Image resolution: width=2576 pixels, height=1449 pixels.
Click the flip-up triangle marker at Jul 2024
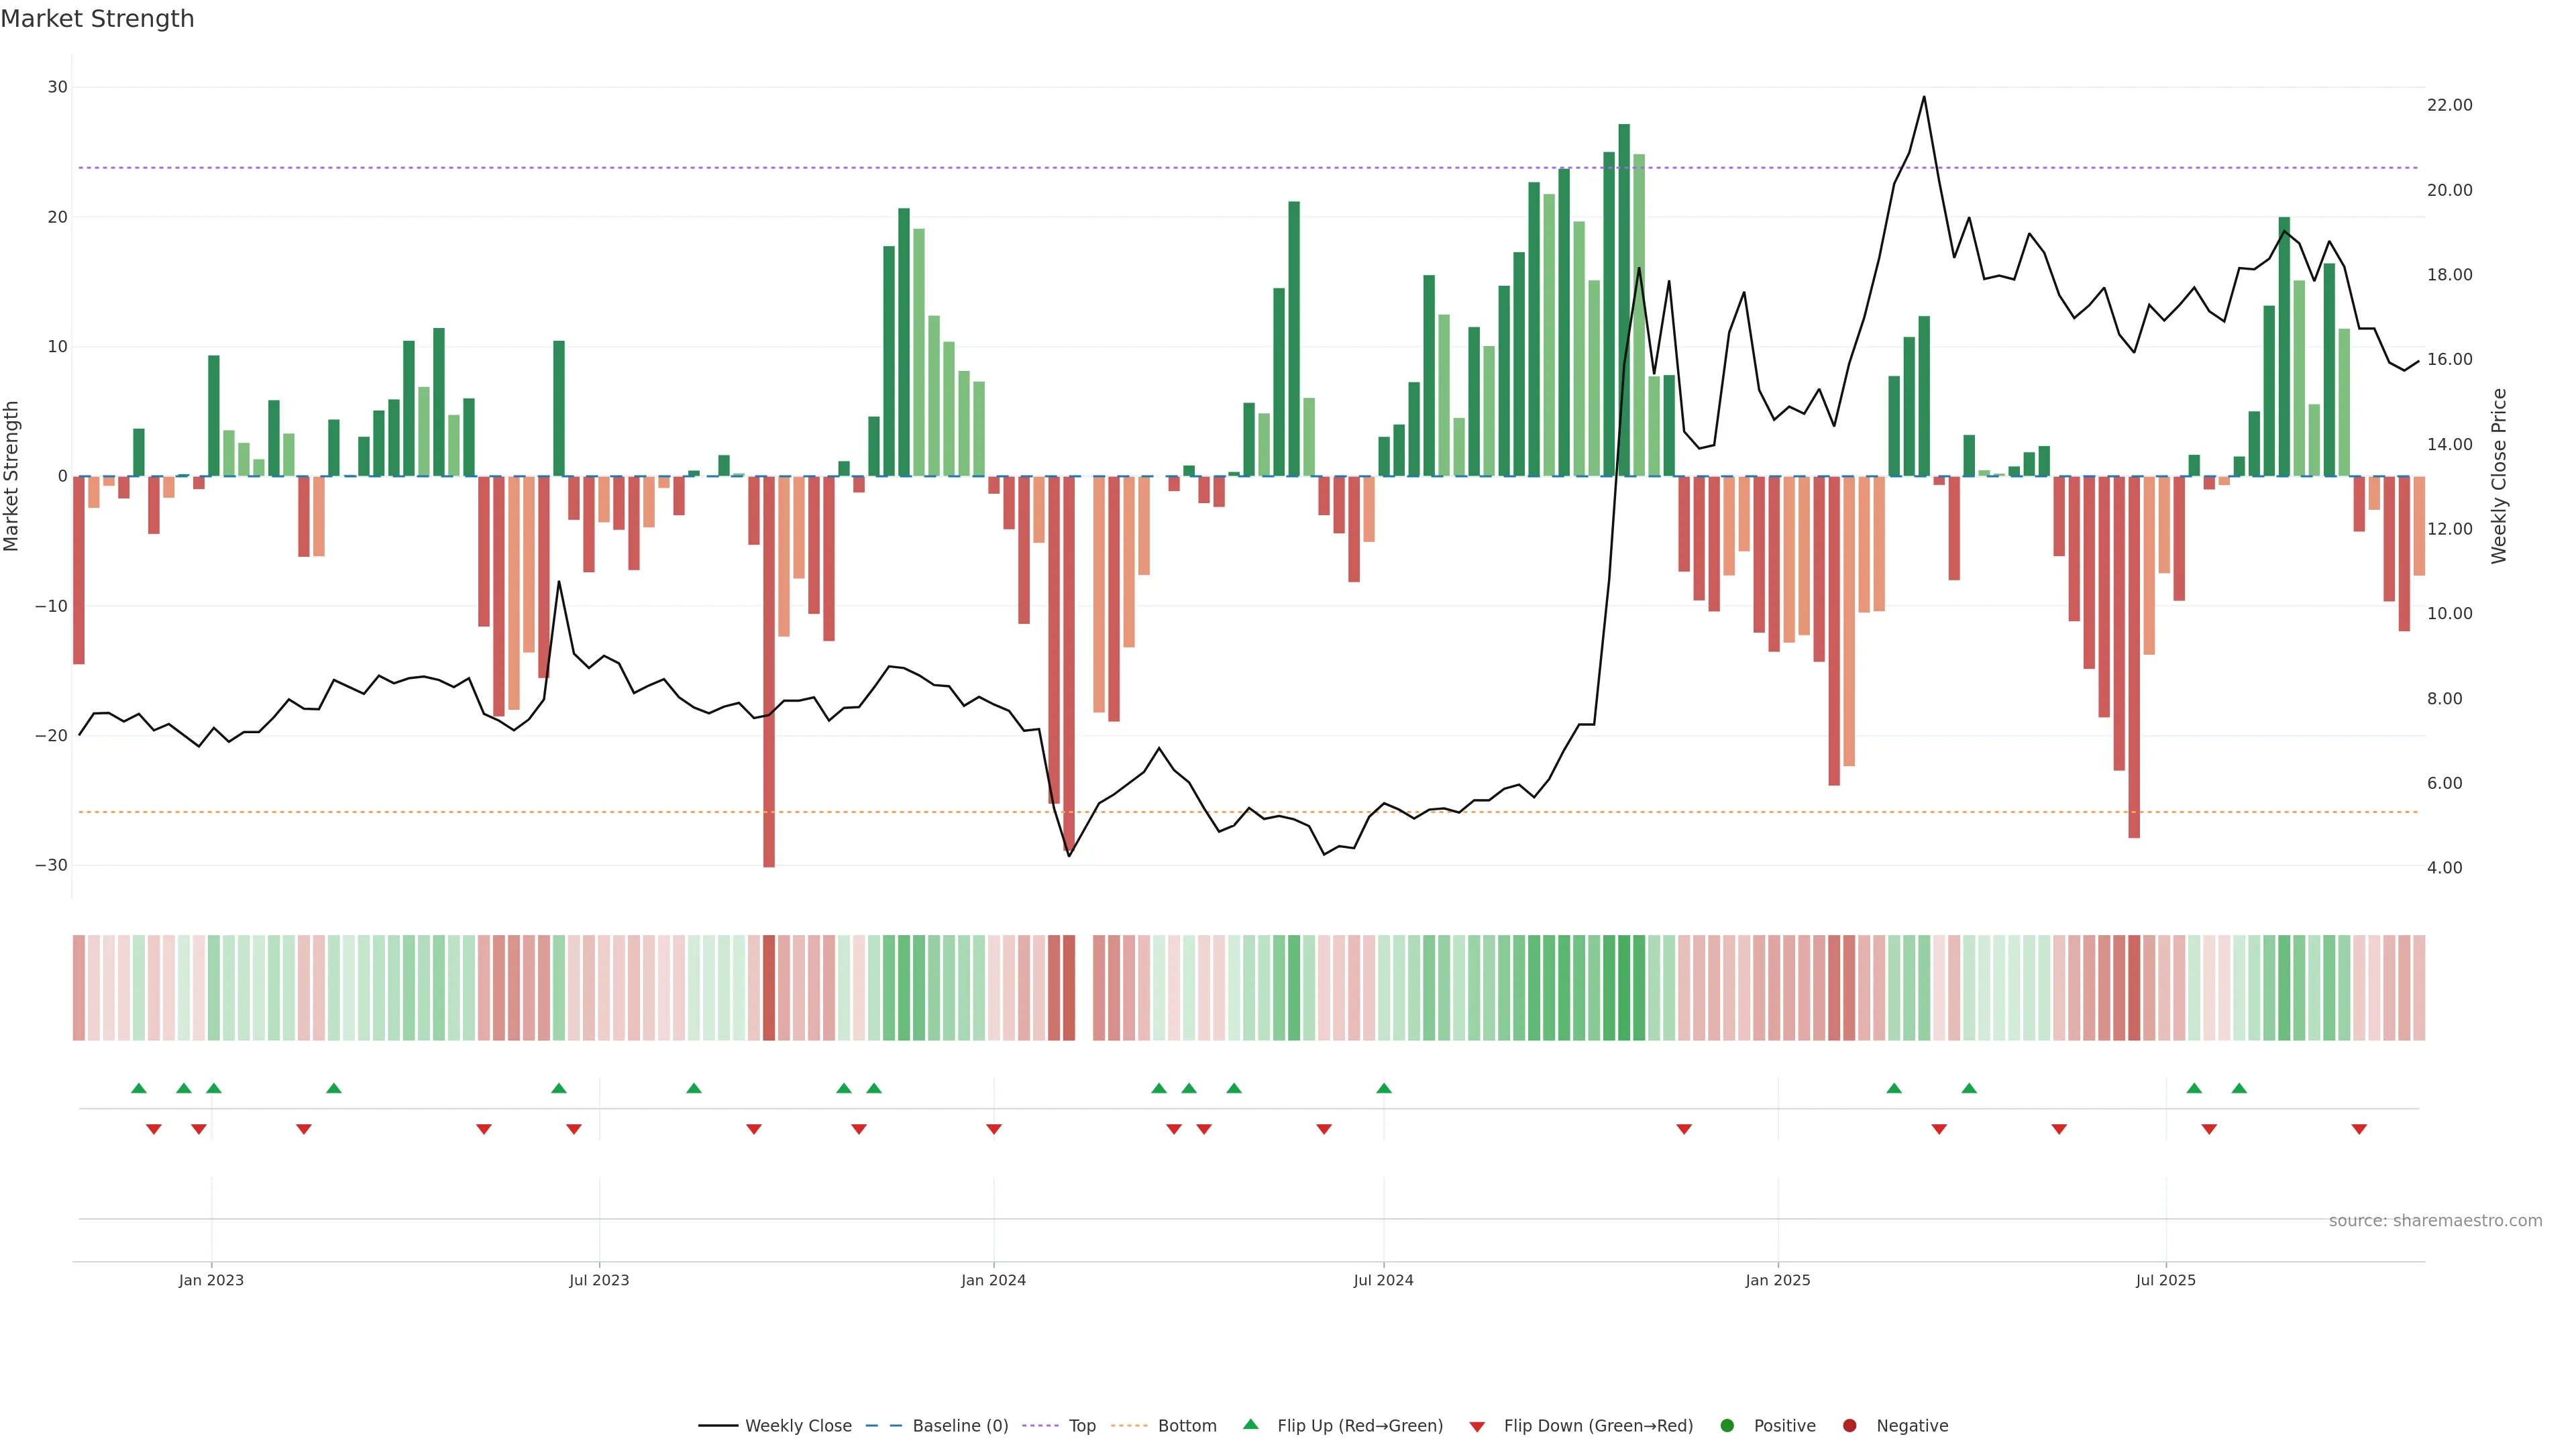tap(1384, 1088)
